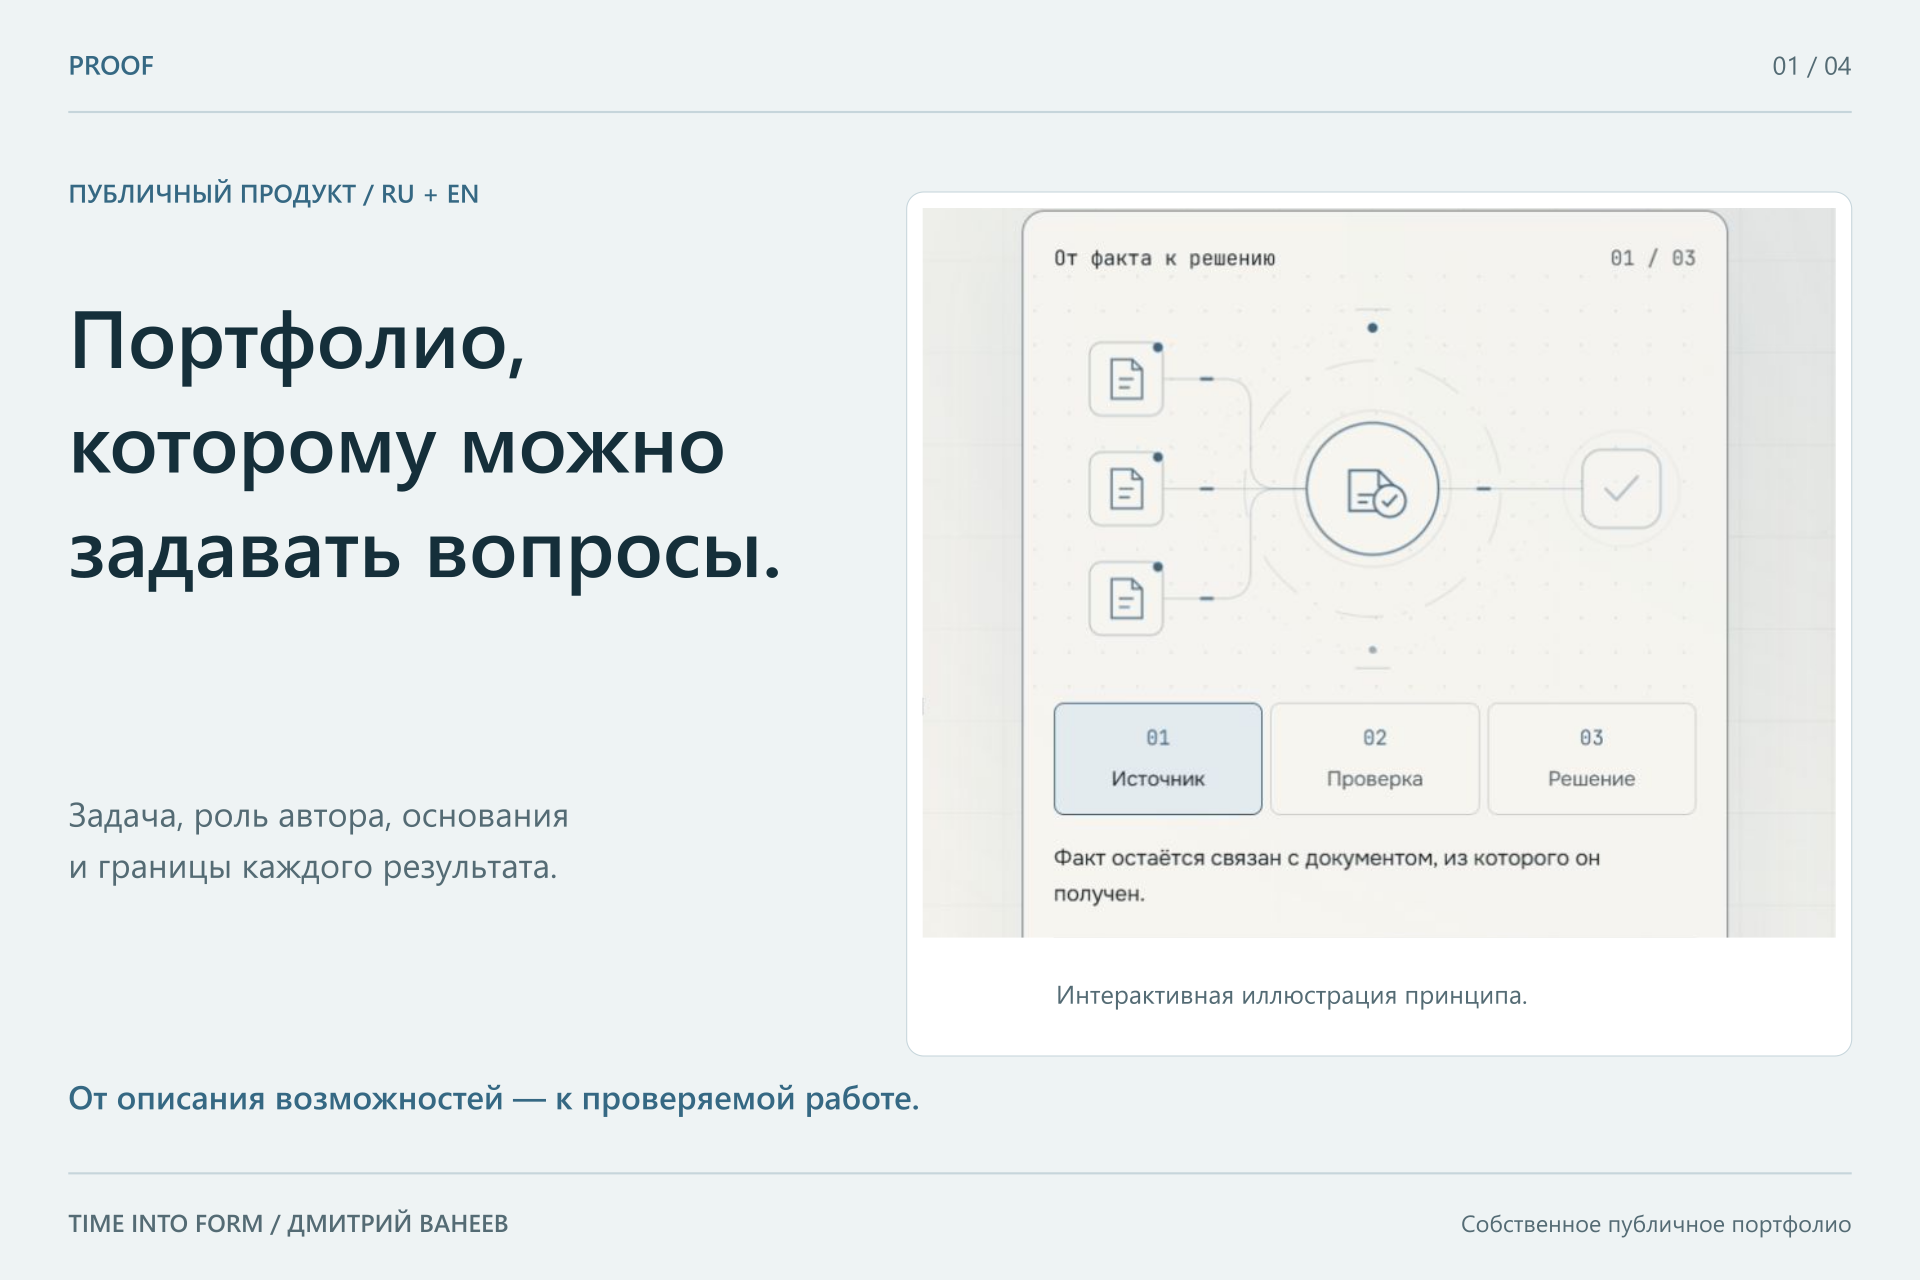Click 'Факт остаётся связан с документом' description
Viewport: 1920px width, 1280px height.
[1327, 875]
